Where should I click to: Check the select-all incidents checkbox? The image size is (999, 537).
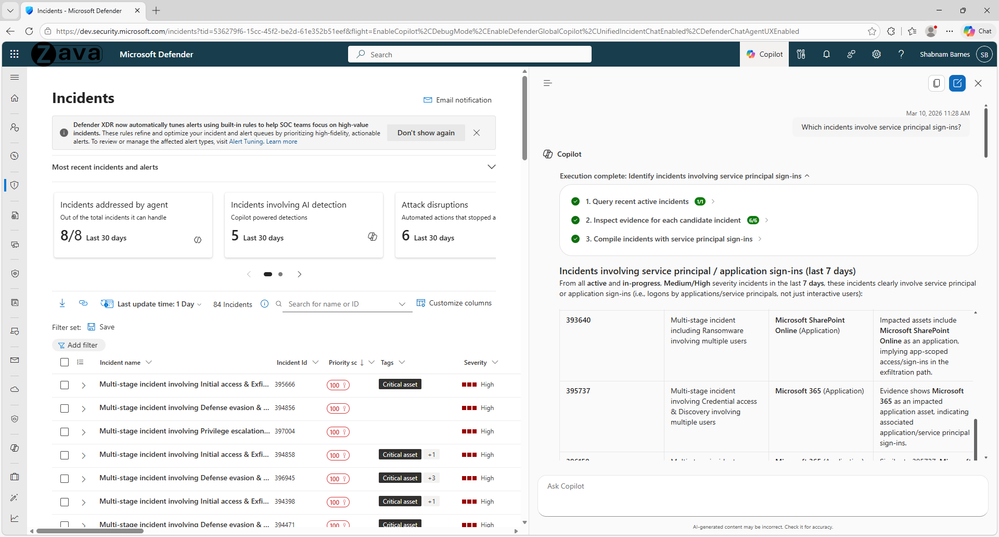coord(64,362)
